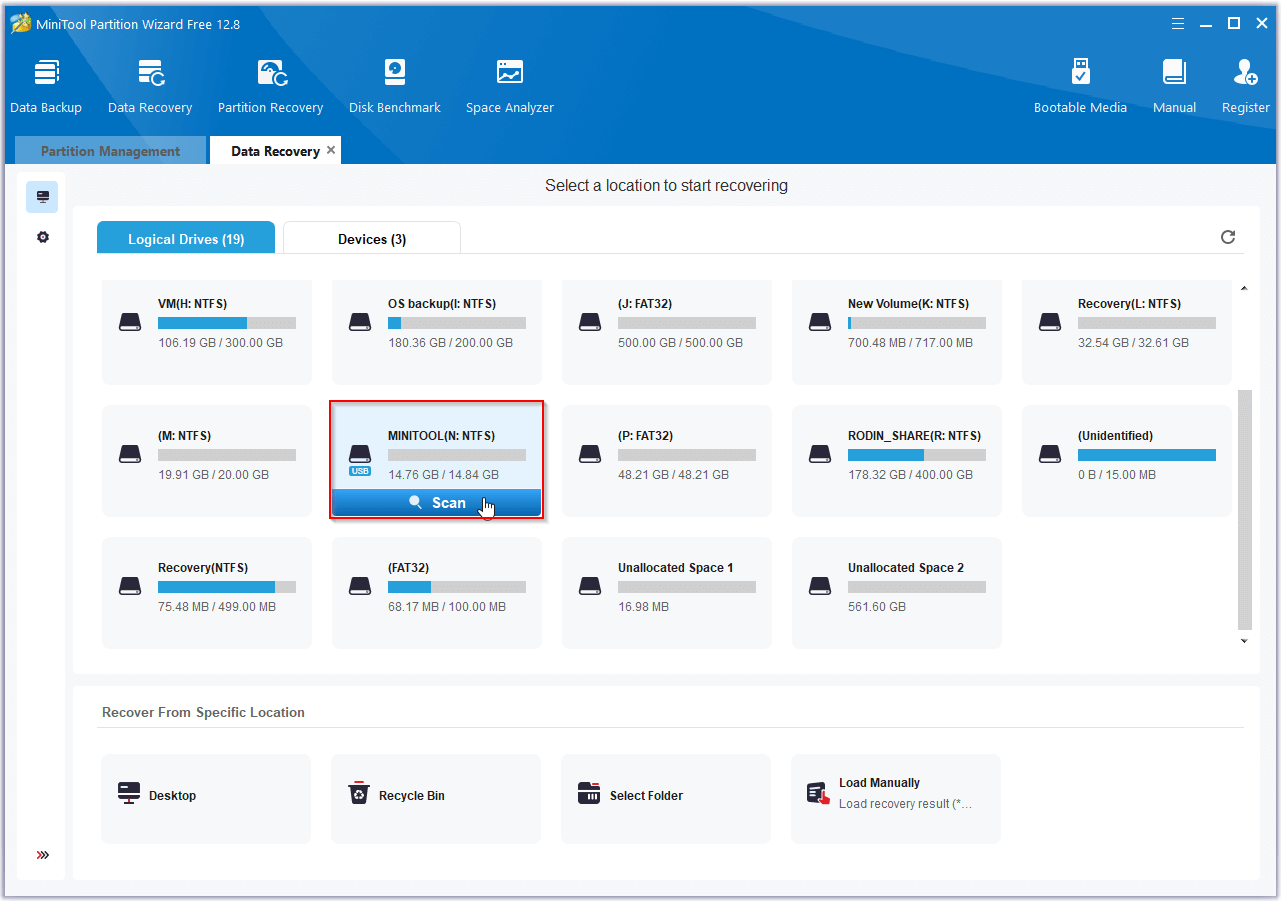Open Select Folder for recovery
Screen dimensions: 1282x903
[666, 797]
